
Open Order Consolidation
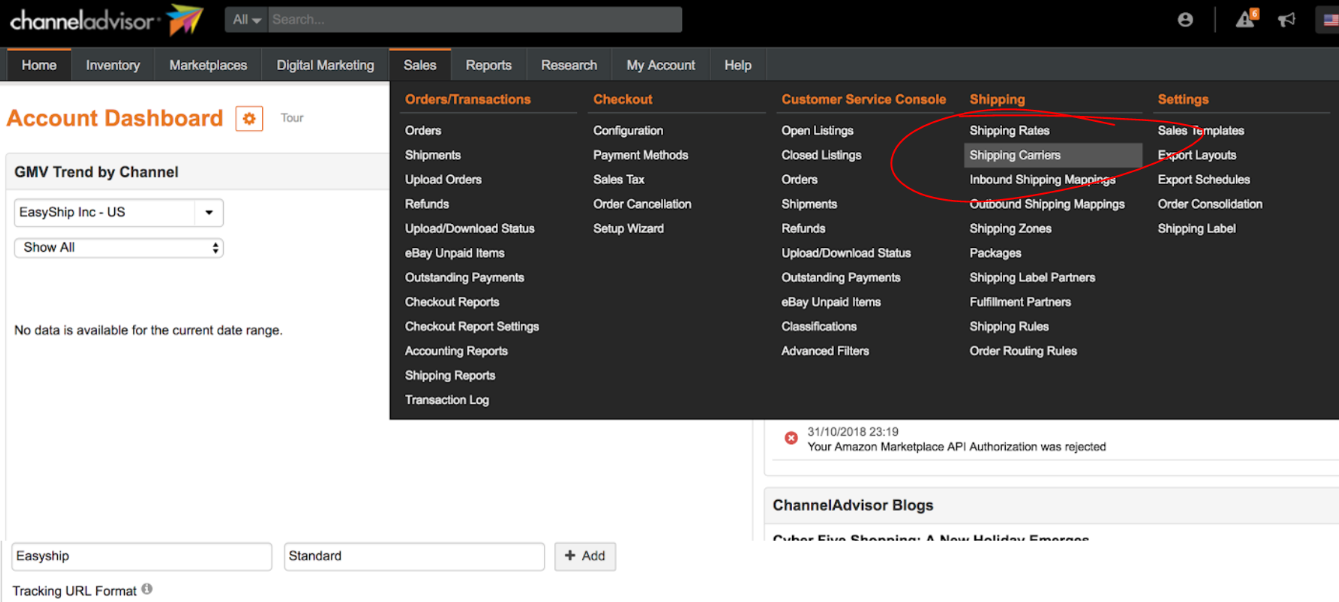tap(1210, 204)
